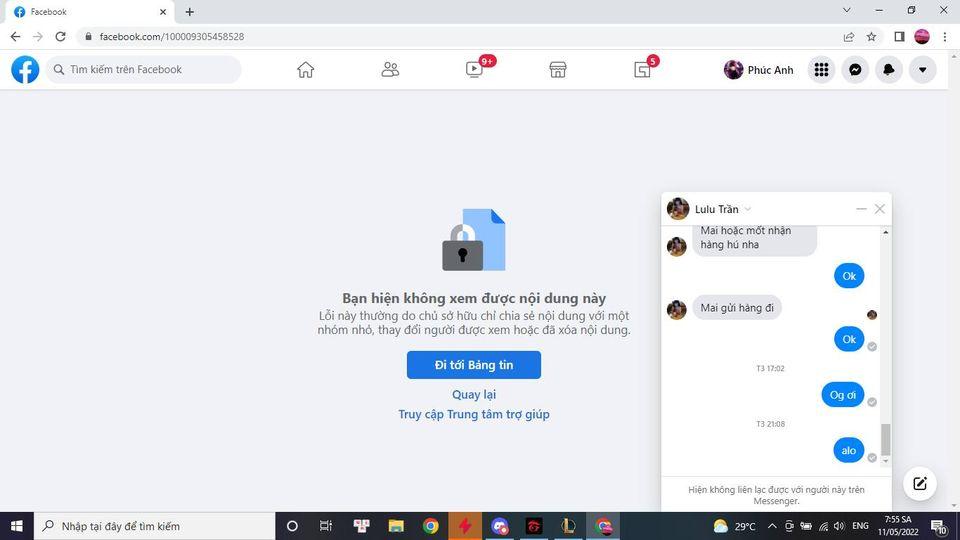Screen dimensions: 960x540
Task: Open the Messenger icon in header
Action: click(x=855, y=70)
